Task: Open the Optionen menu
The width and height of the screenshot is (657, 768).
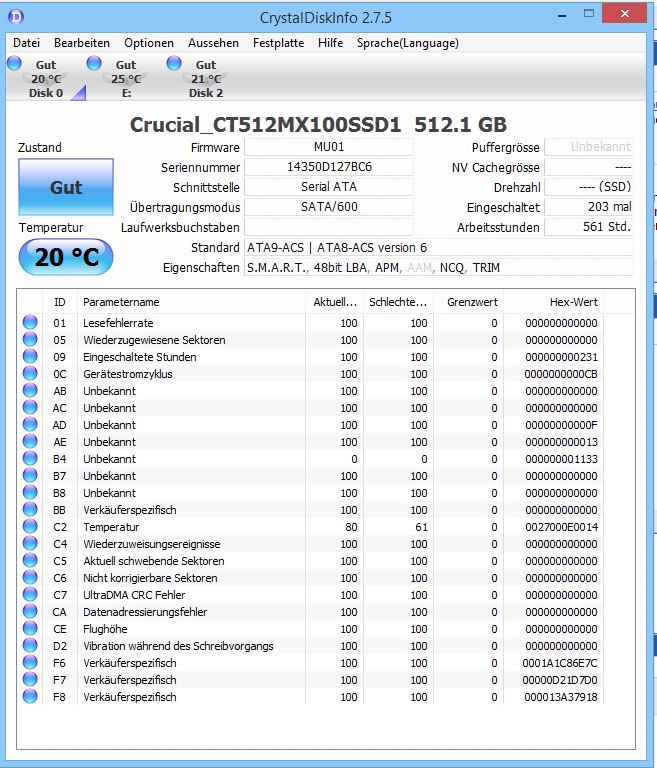Action: [149, 43]
